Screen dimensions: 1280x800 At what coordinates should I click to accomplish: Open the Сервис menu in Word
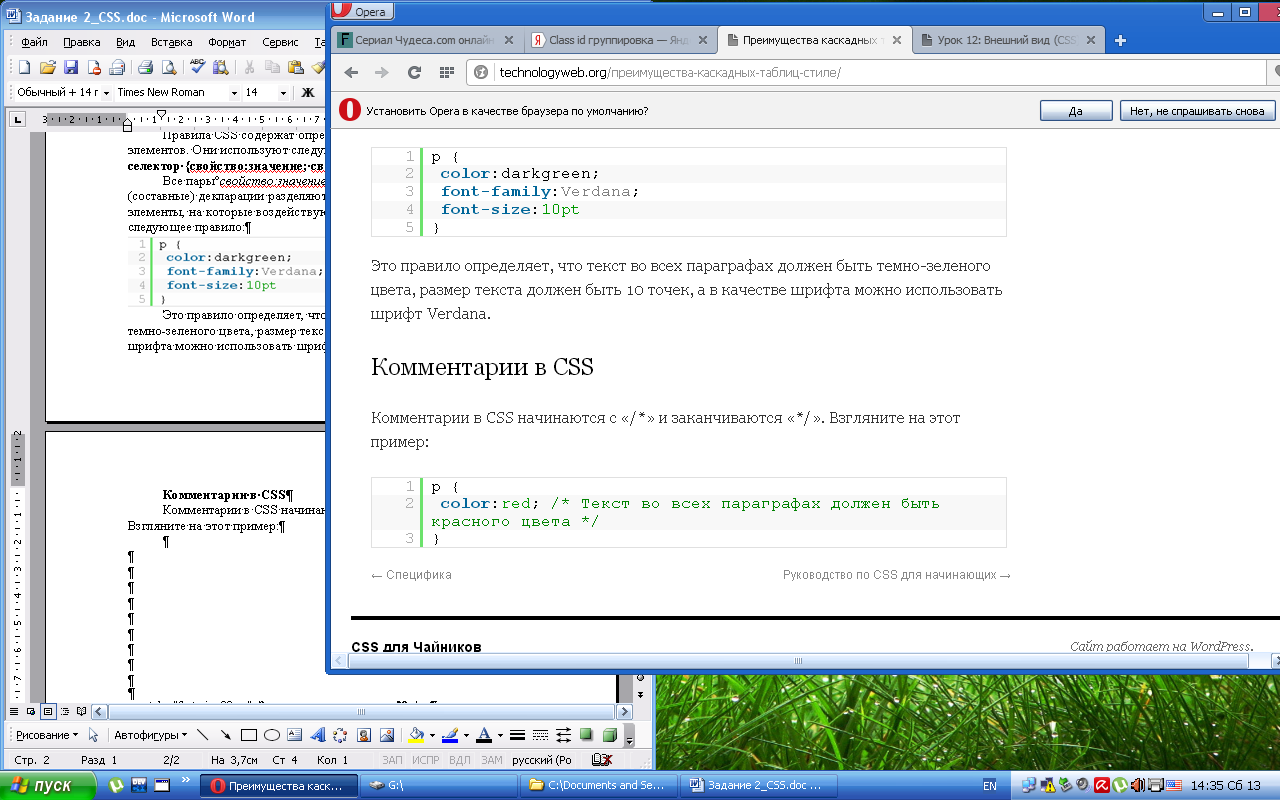coord(280,43)
